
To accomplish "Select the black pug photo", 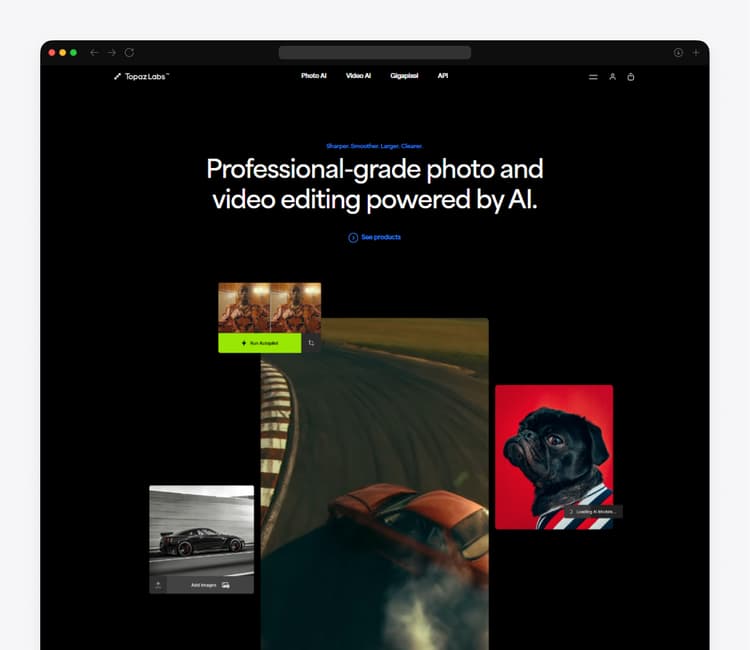I will (x=553, y=455).
